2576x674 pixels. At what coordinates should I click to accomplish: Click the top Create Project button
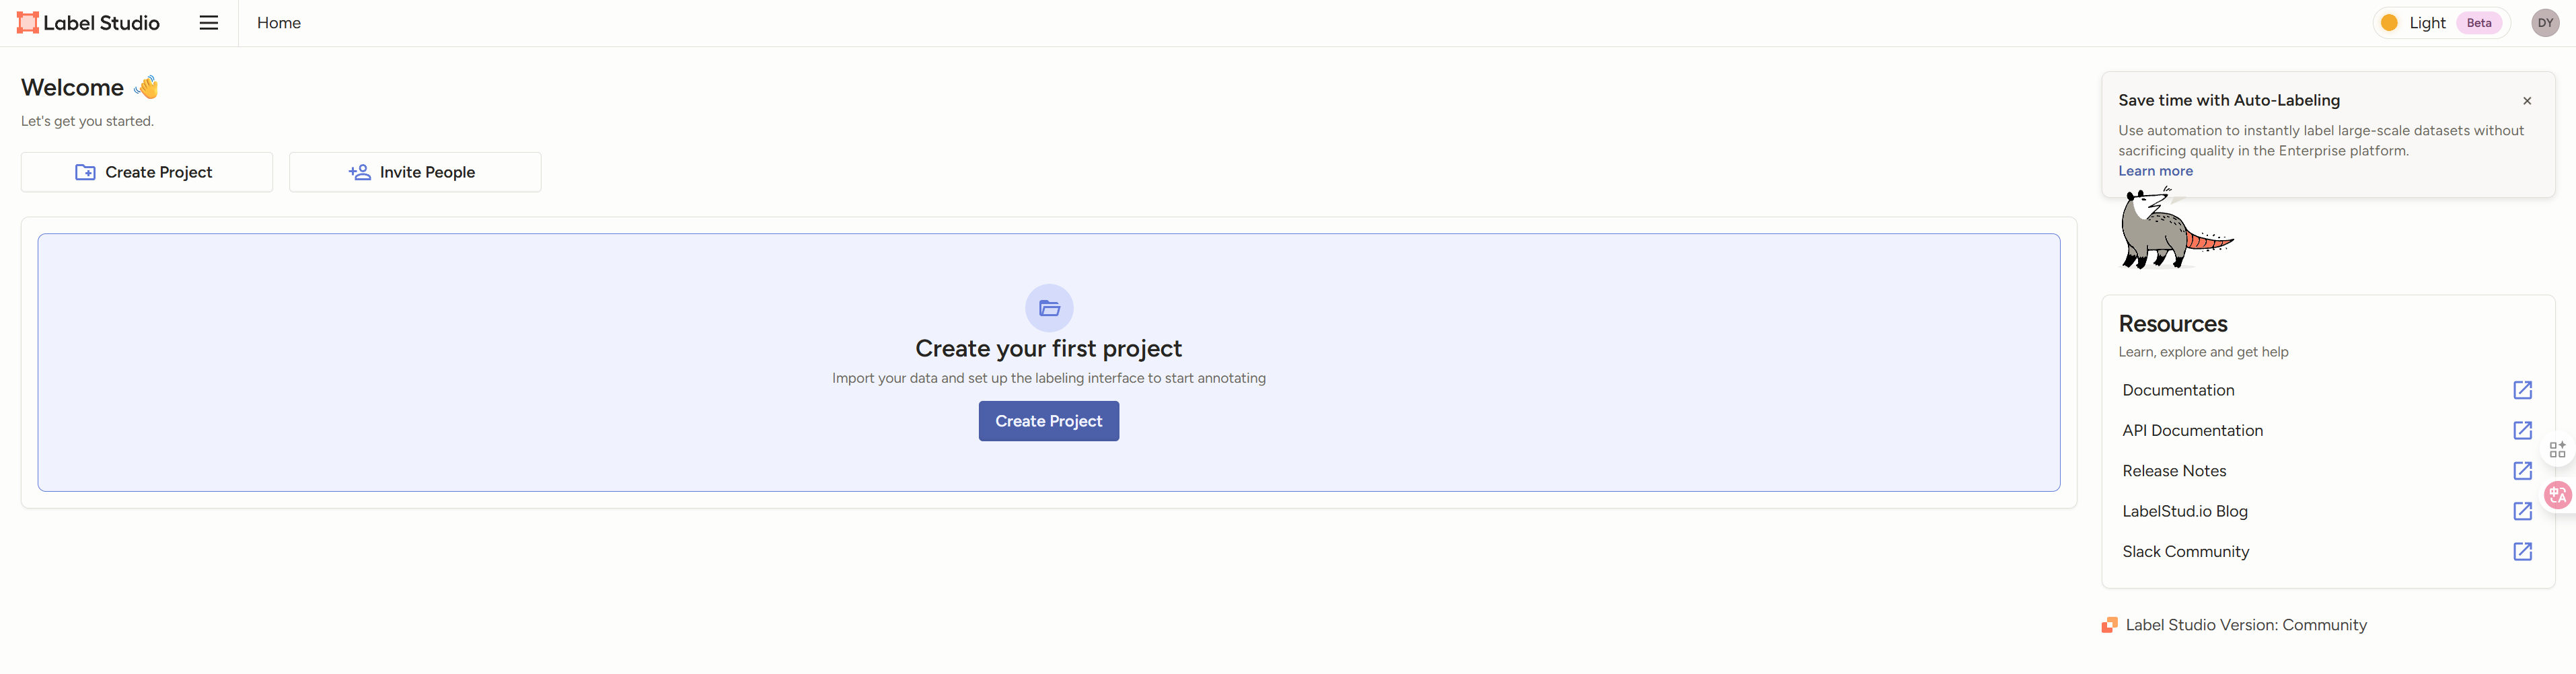pyautogui.click(x=147, y=172)
